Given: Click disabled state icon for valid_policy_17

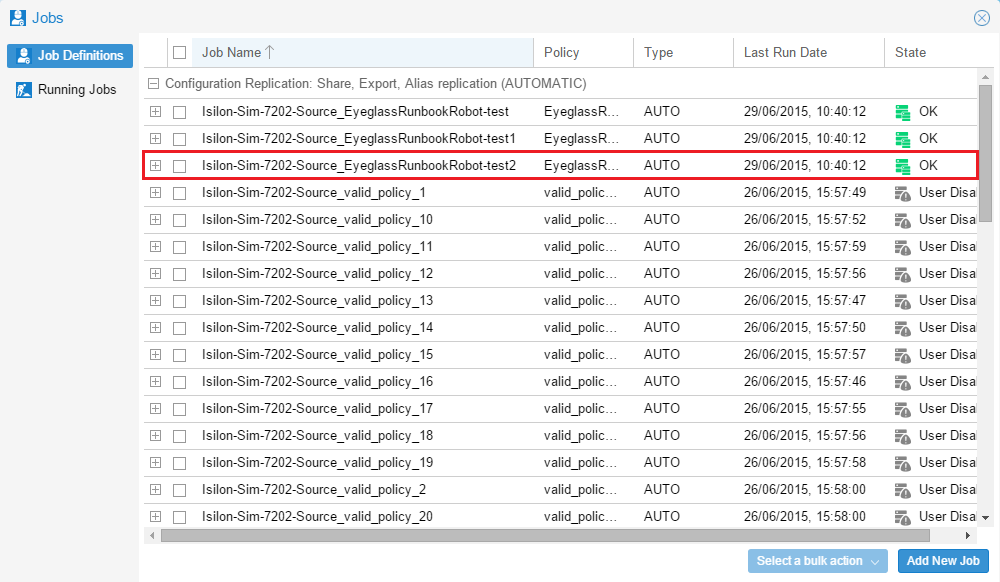Looking at the screenshot, I should (902, 409).
